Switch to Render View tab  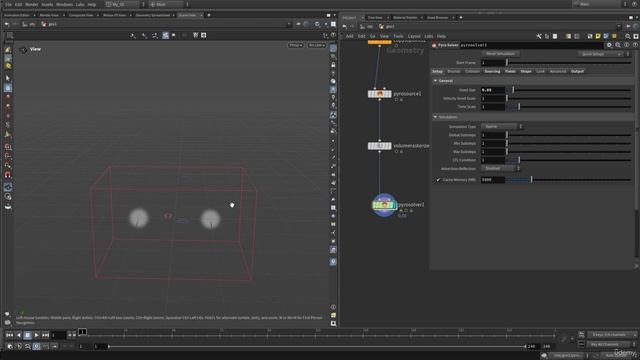pyautogui.click(x=49, y=15)
